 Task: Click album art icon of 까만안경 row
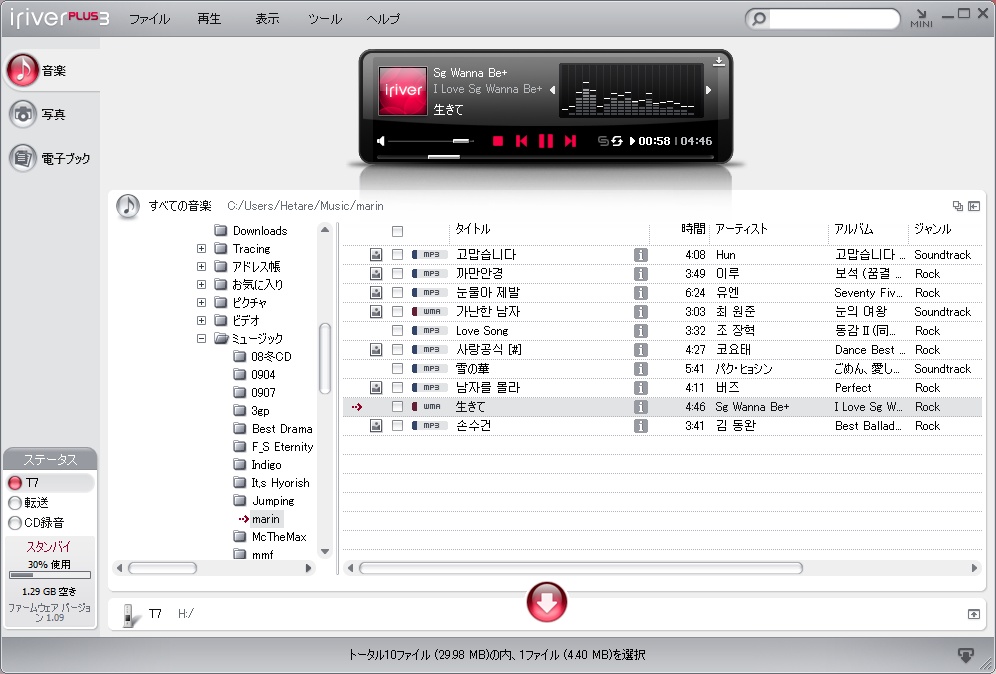click(x=376, y=274)
